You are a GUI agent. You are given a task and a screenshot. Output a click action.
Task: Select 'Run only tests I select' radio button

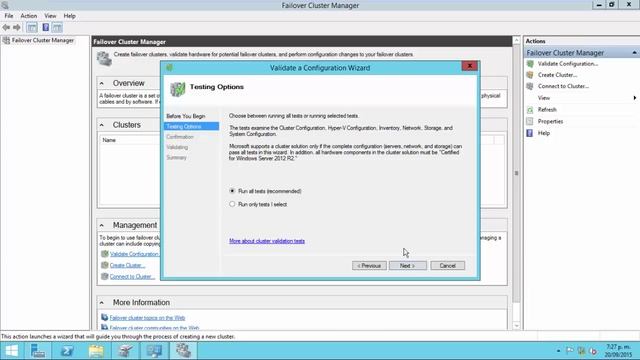coord(232,204)
